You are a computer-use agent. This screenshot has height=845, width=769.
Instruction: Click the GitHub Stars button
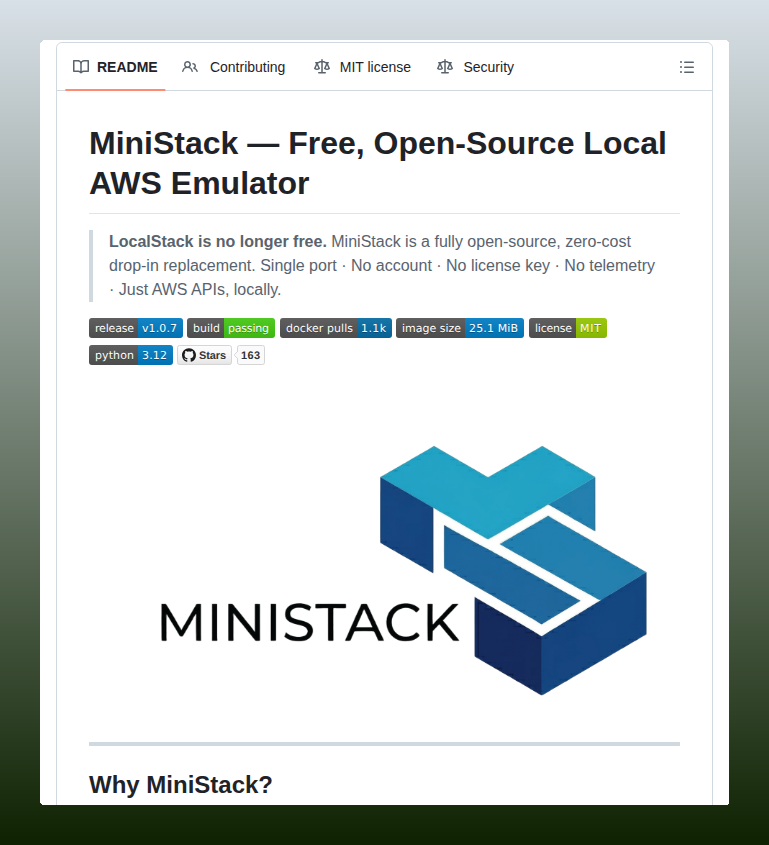pos(205,355)
